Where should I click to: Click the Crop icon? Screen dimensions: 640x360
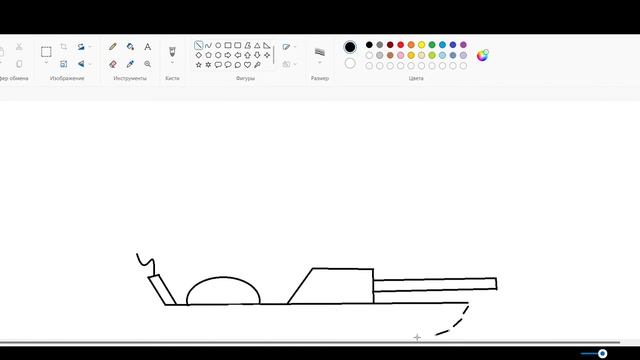[x=64, y=47]
